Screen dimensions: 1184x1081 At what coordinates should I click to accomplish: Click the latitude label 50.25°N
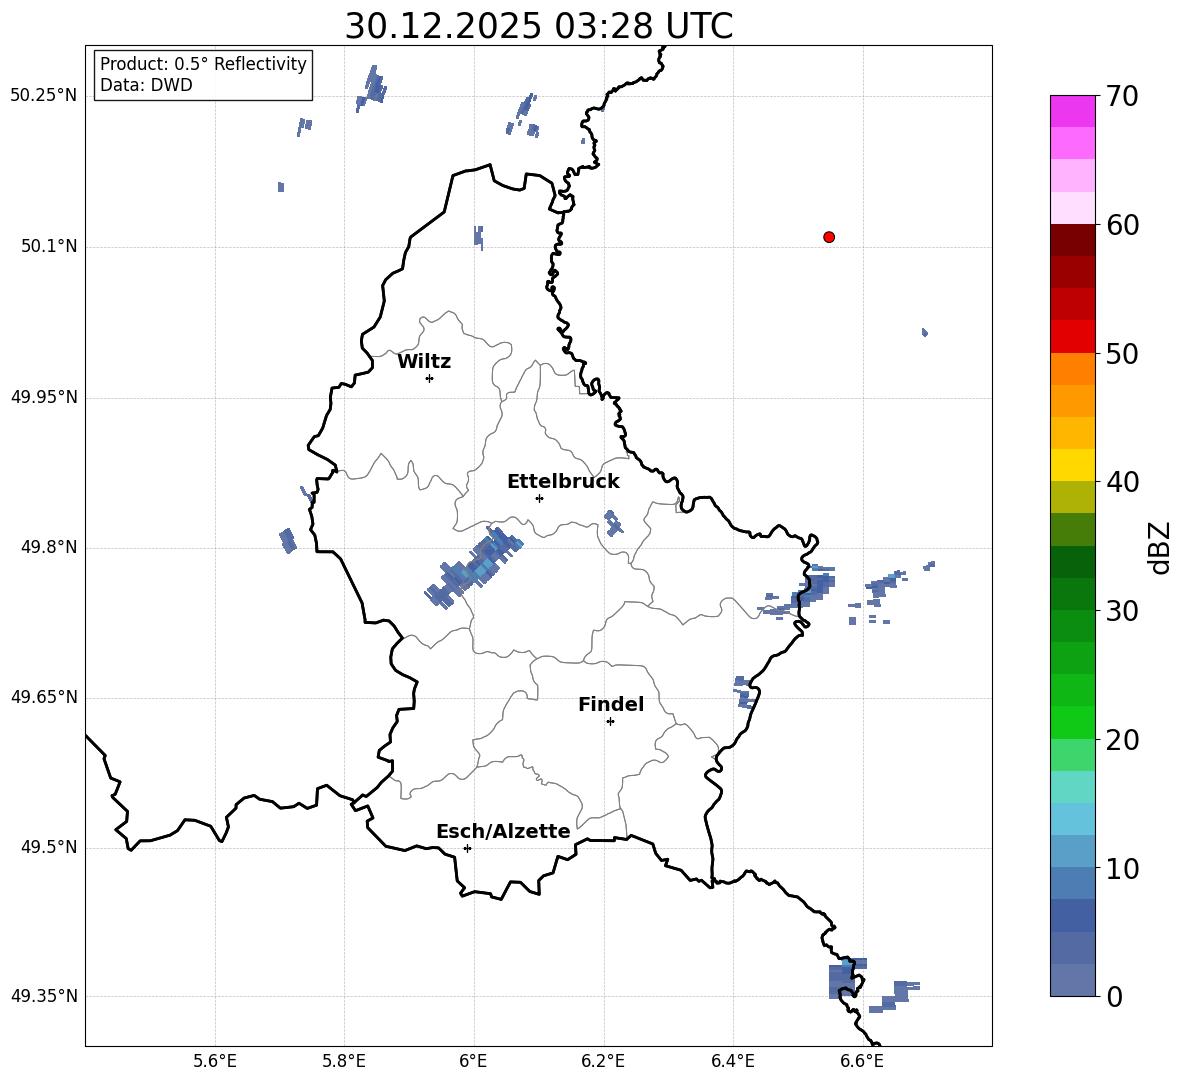click(x=44, y=96)
